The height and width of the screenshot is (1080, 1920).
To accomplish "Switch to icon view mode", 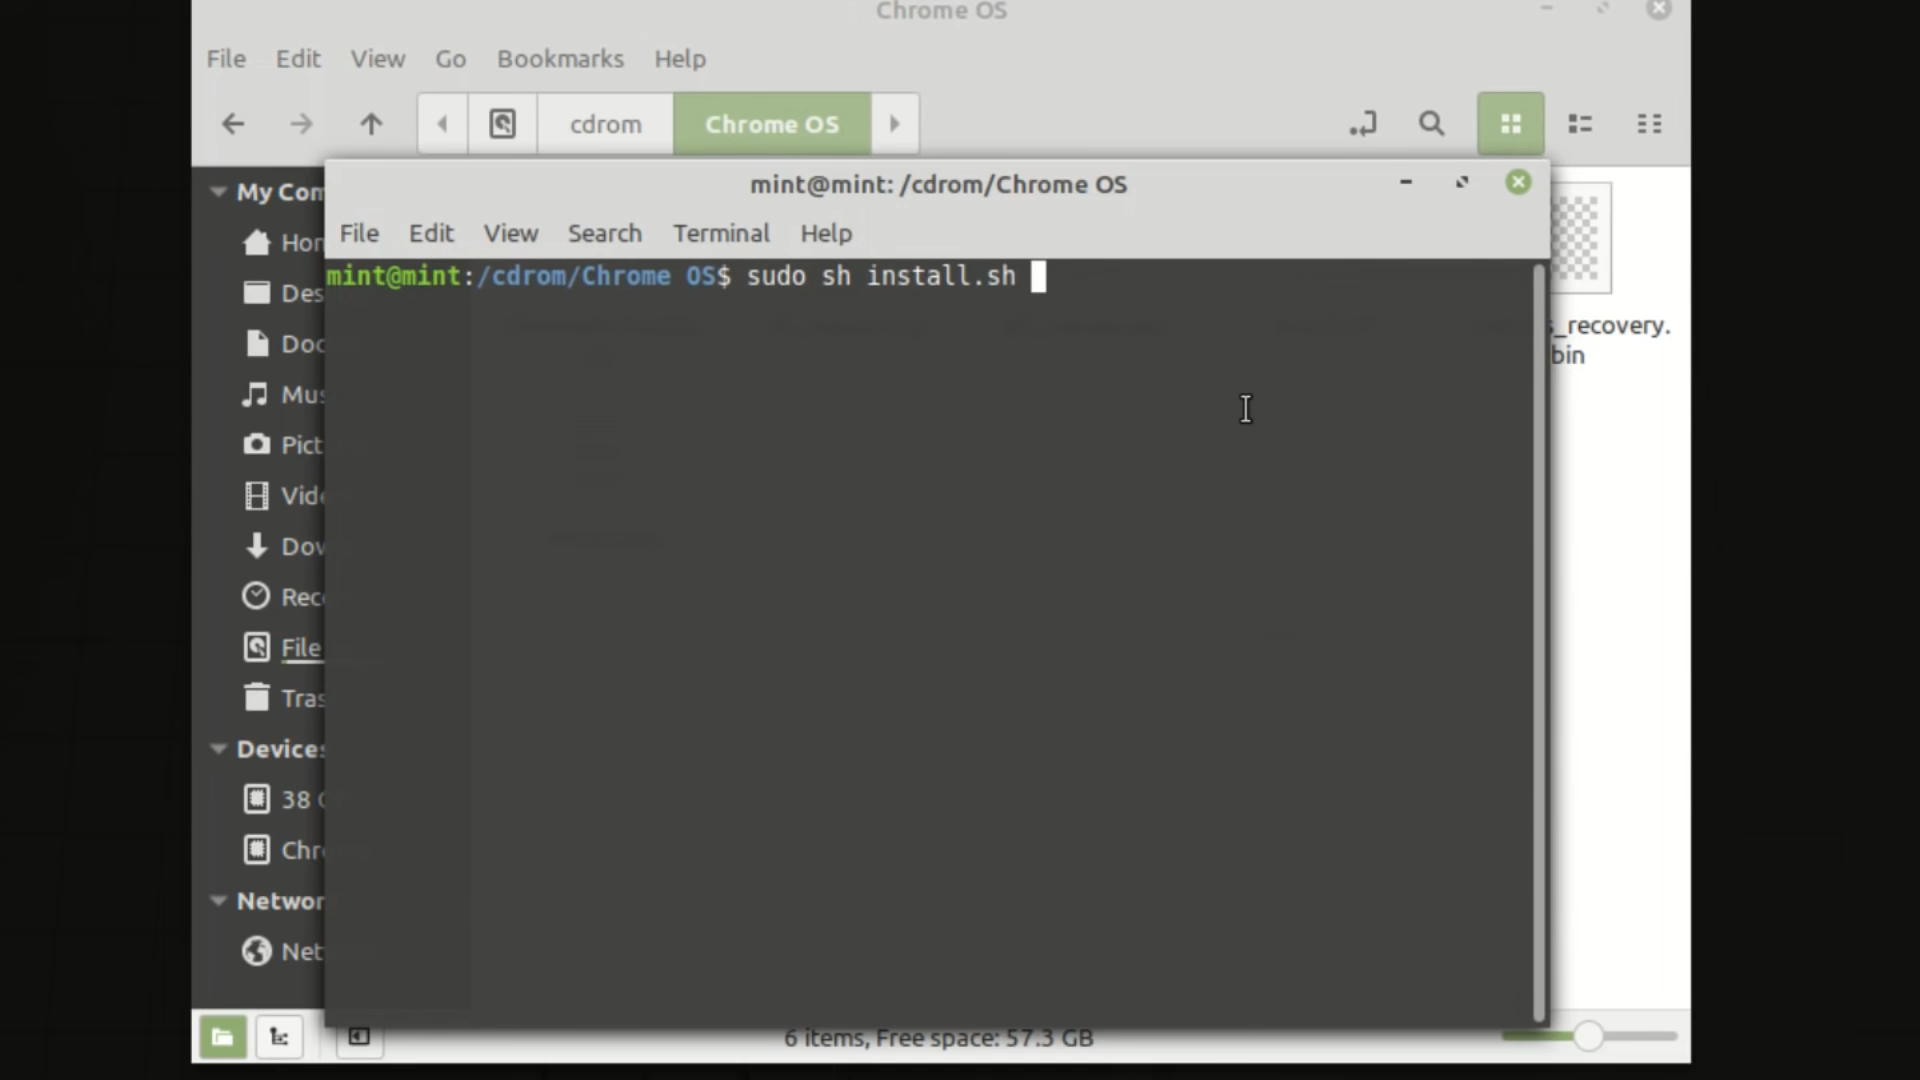I will click(x=1510, y=124).
